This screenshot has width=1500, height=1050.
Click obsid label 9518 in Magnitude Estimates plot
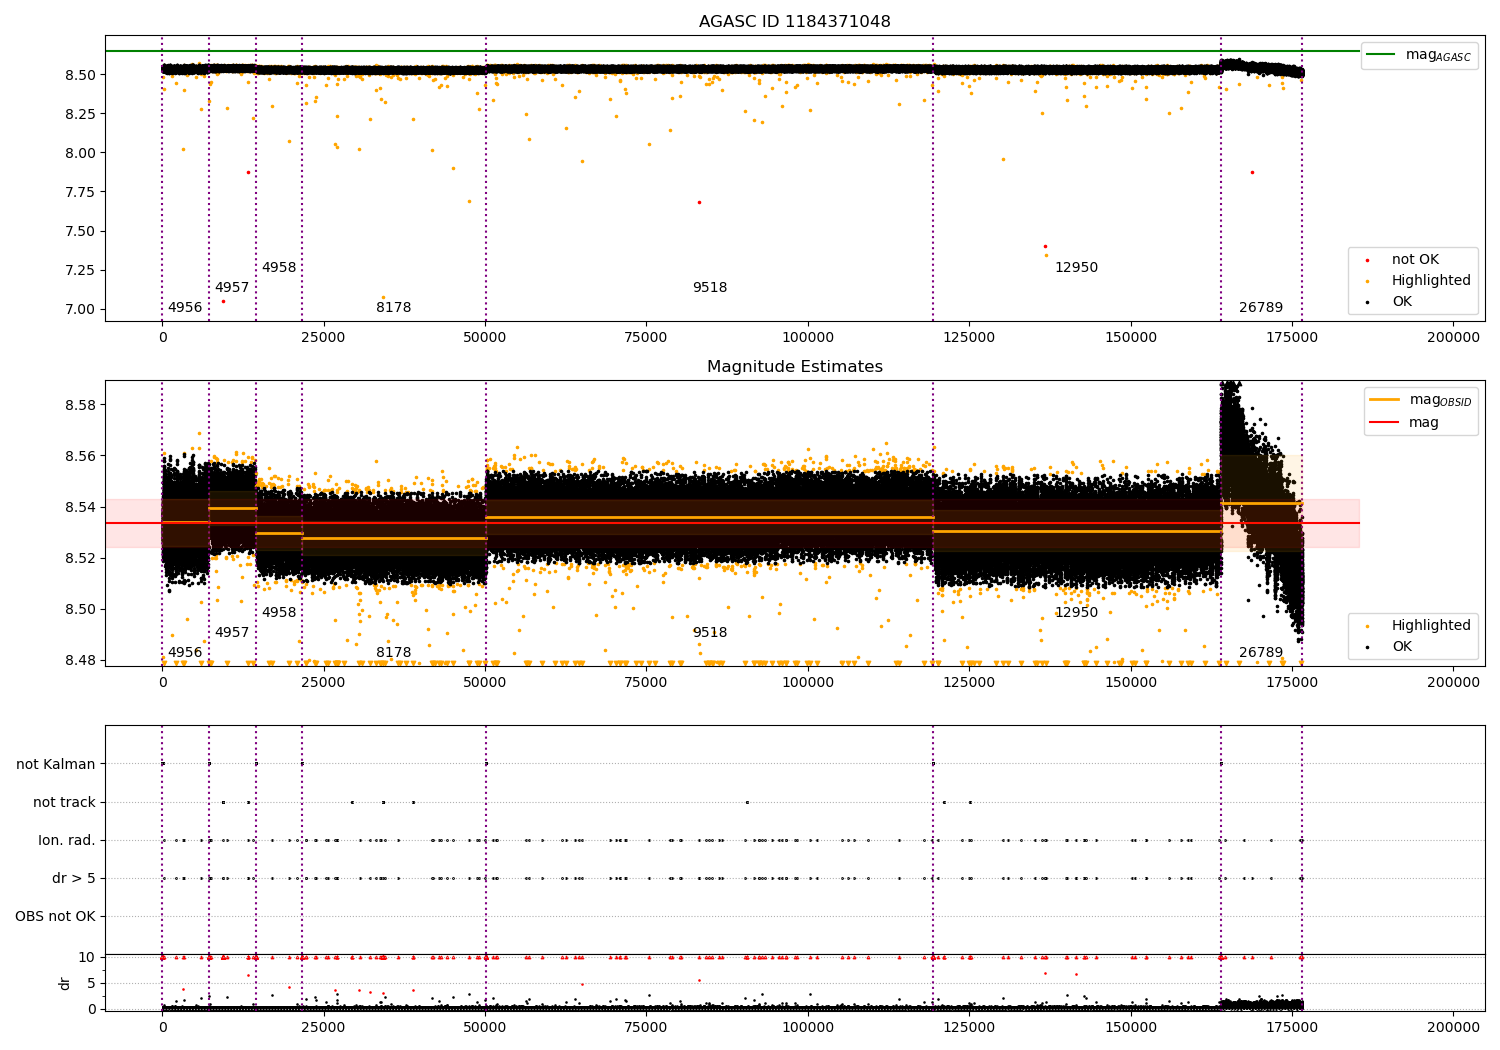tap(710, 633)
